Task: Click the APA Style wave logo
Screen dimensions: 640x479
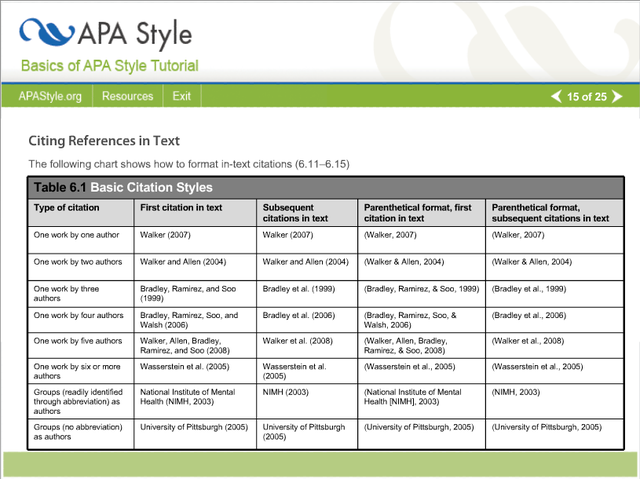Action: click(47, 32)
